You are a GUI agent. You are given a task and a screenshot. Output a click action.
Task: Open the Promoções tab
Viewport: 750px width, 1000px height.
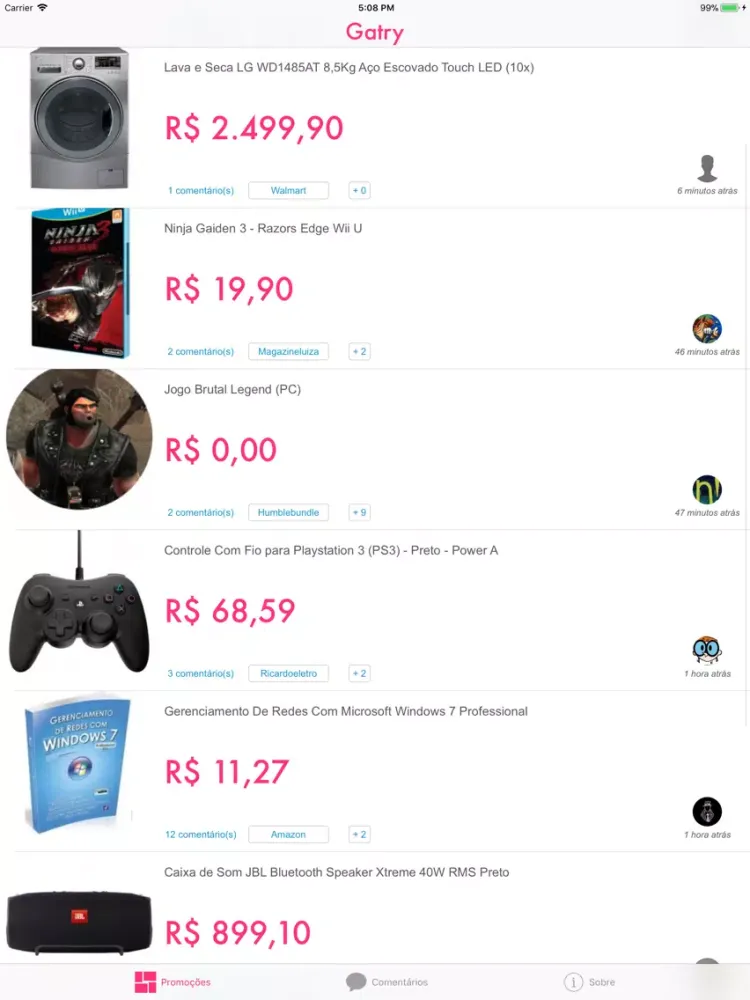coord(173,982)
